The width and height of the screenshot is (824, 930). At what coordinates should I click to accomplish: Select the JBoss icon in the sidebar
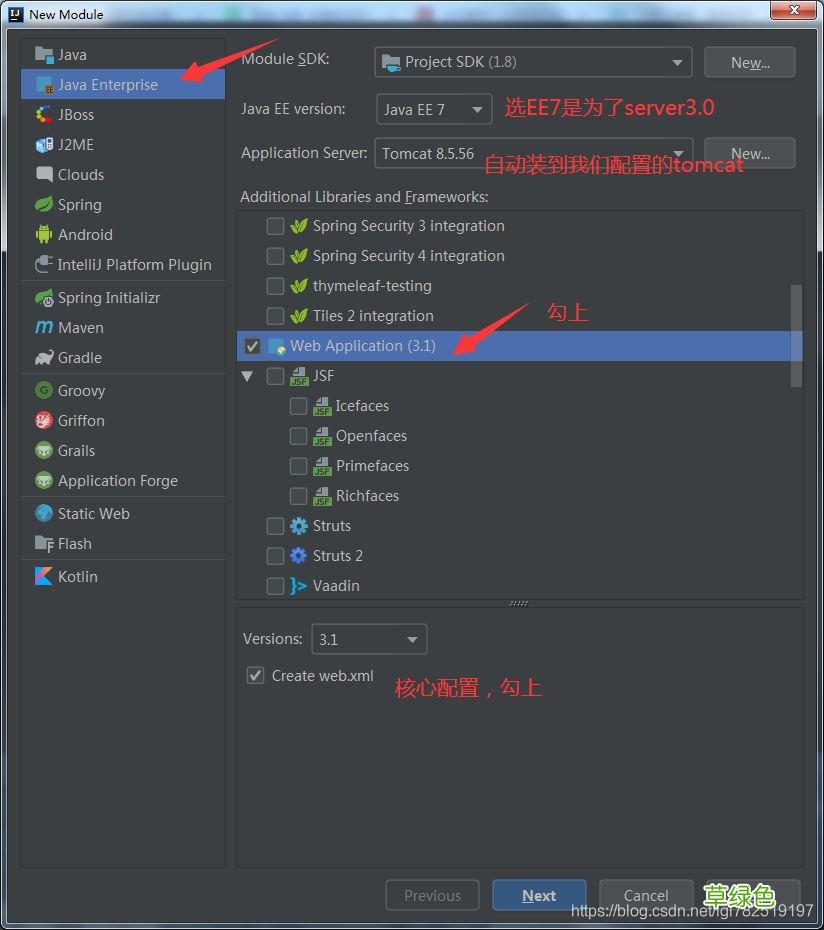43,115
